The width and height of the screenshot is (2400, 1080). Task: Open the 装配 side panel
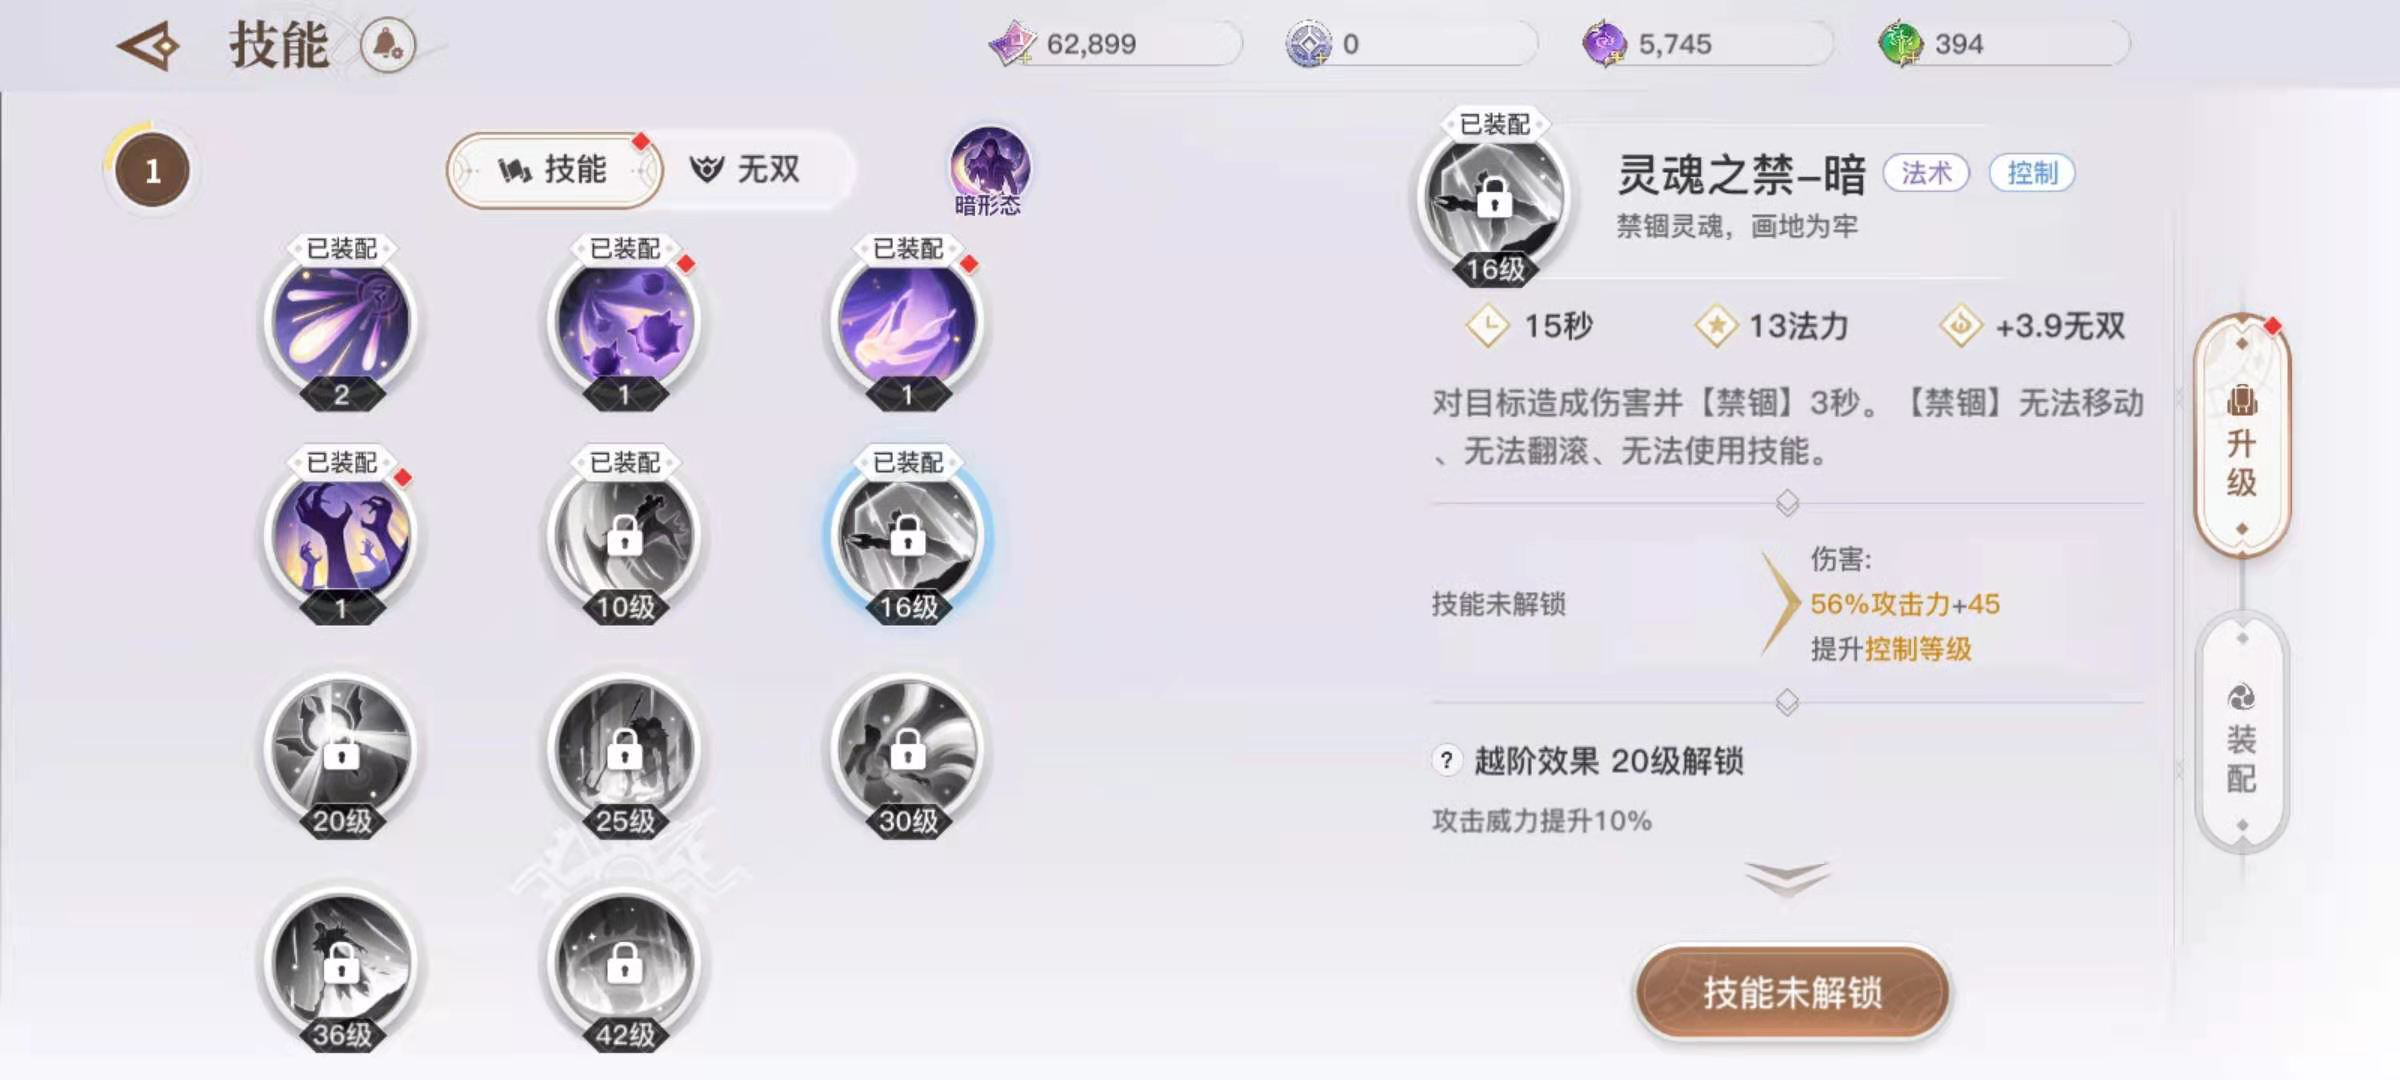pos(2242,734)
